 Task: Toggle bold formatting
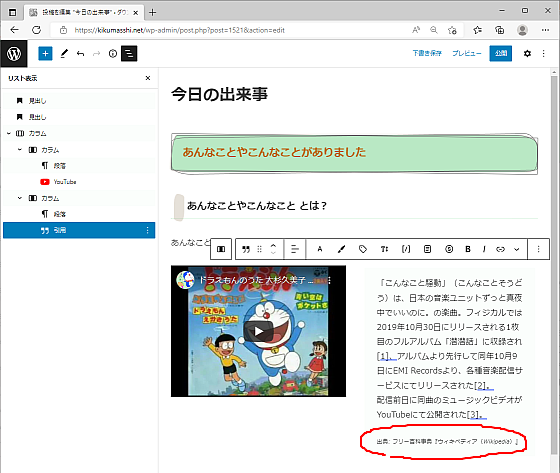468,249
